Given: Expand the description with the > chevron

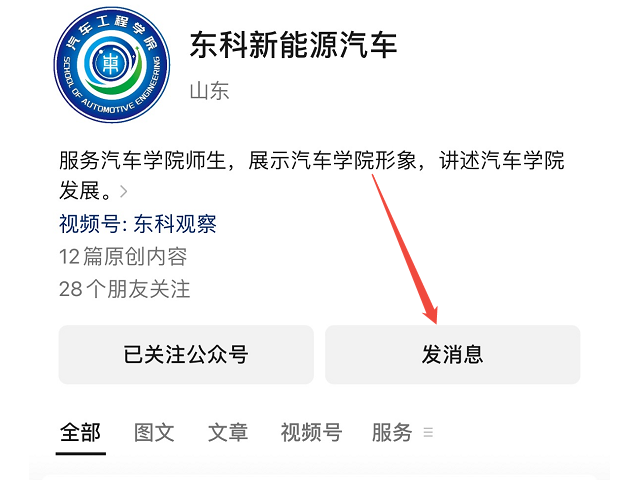Looking at the screenshot, I should 124,191.
